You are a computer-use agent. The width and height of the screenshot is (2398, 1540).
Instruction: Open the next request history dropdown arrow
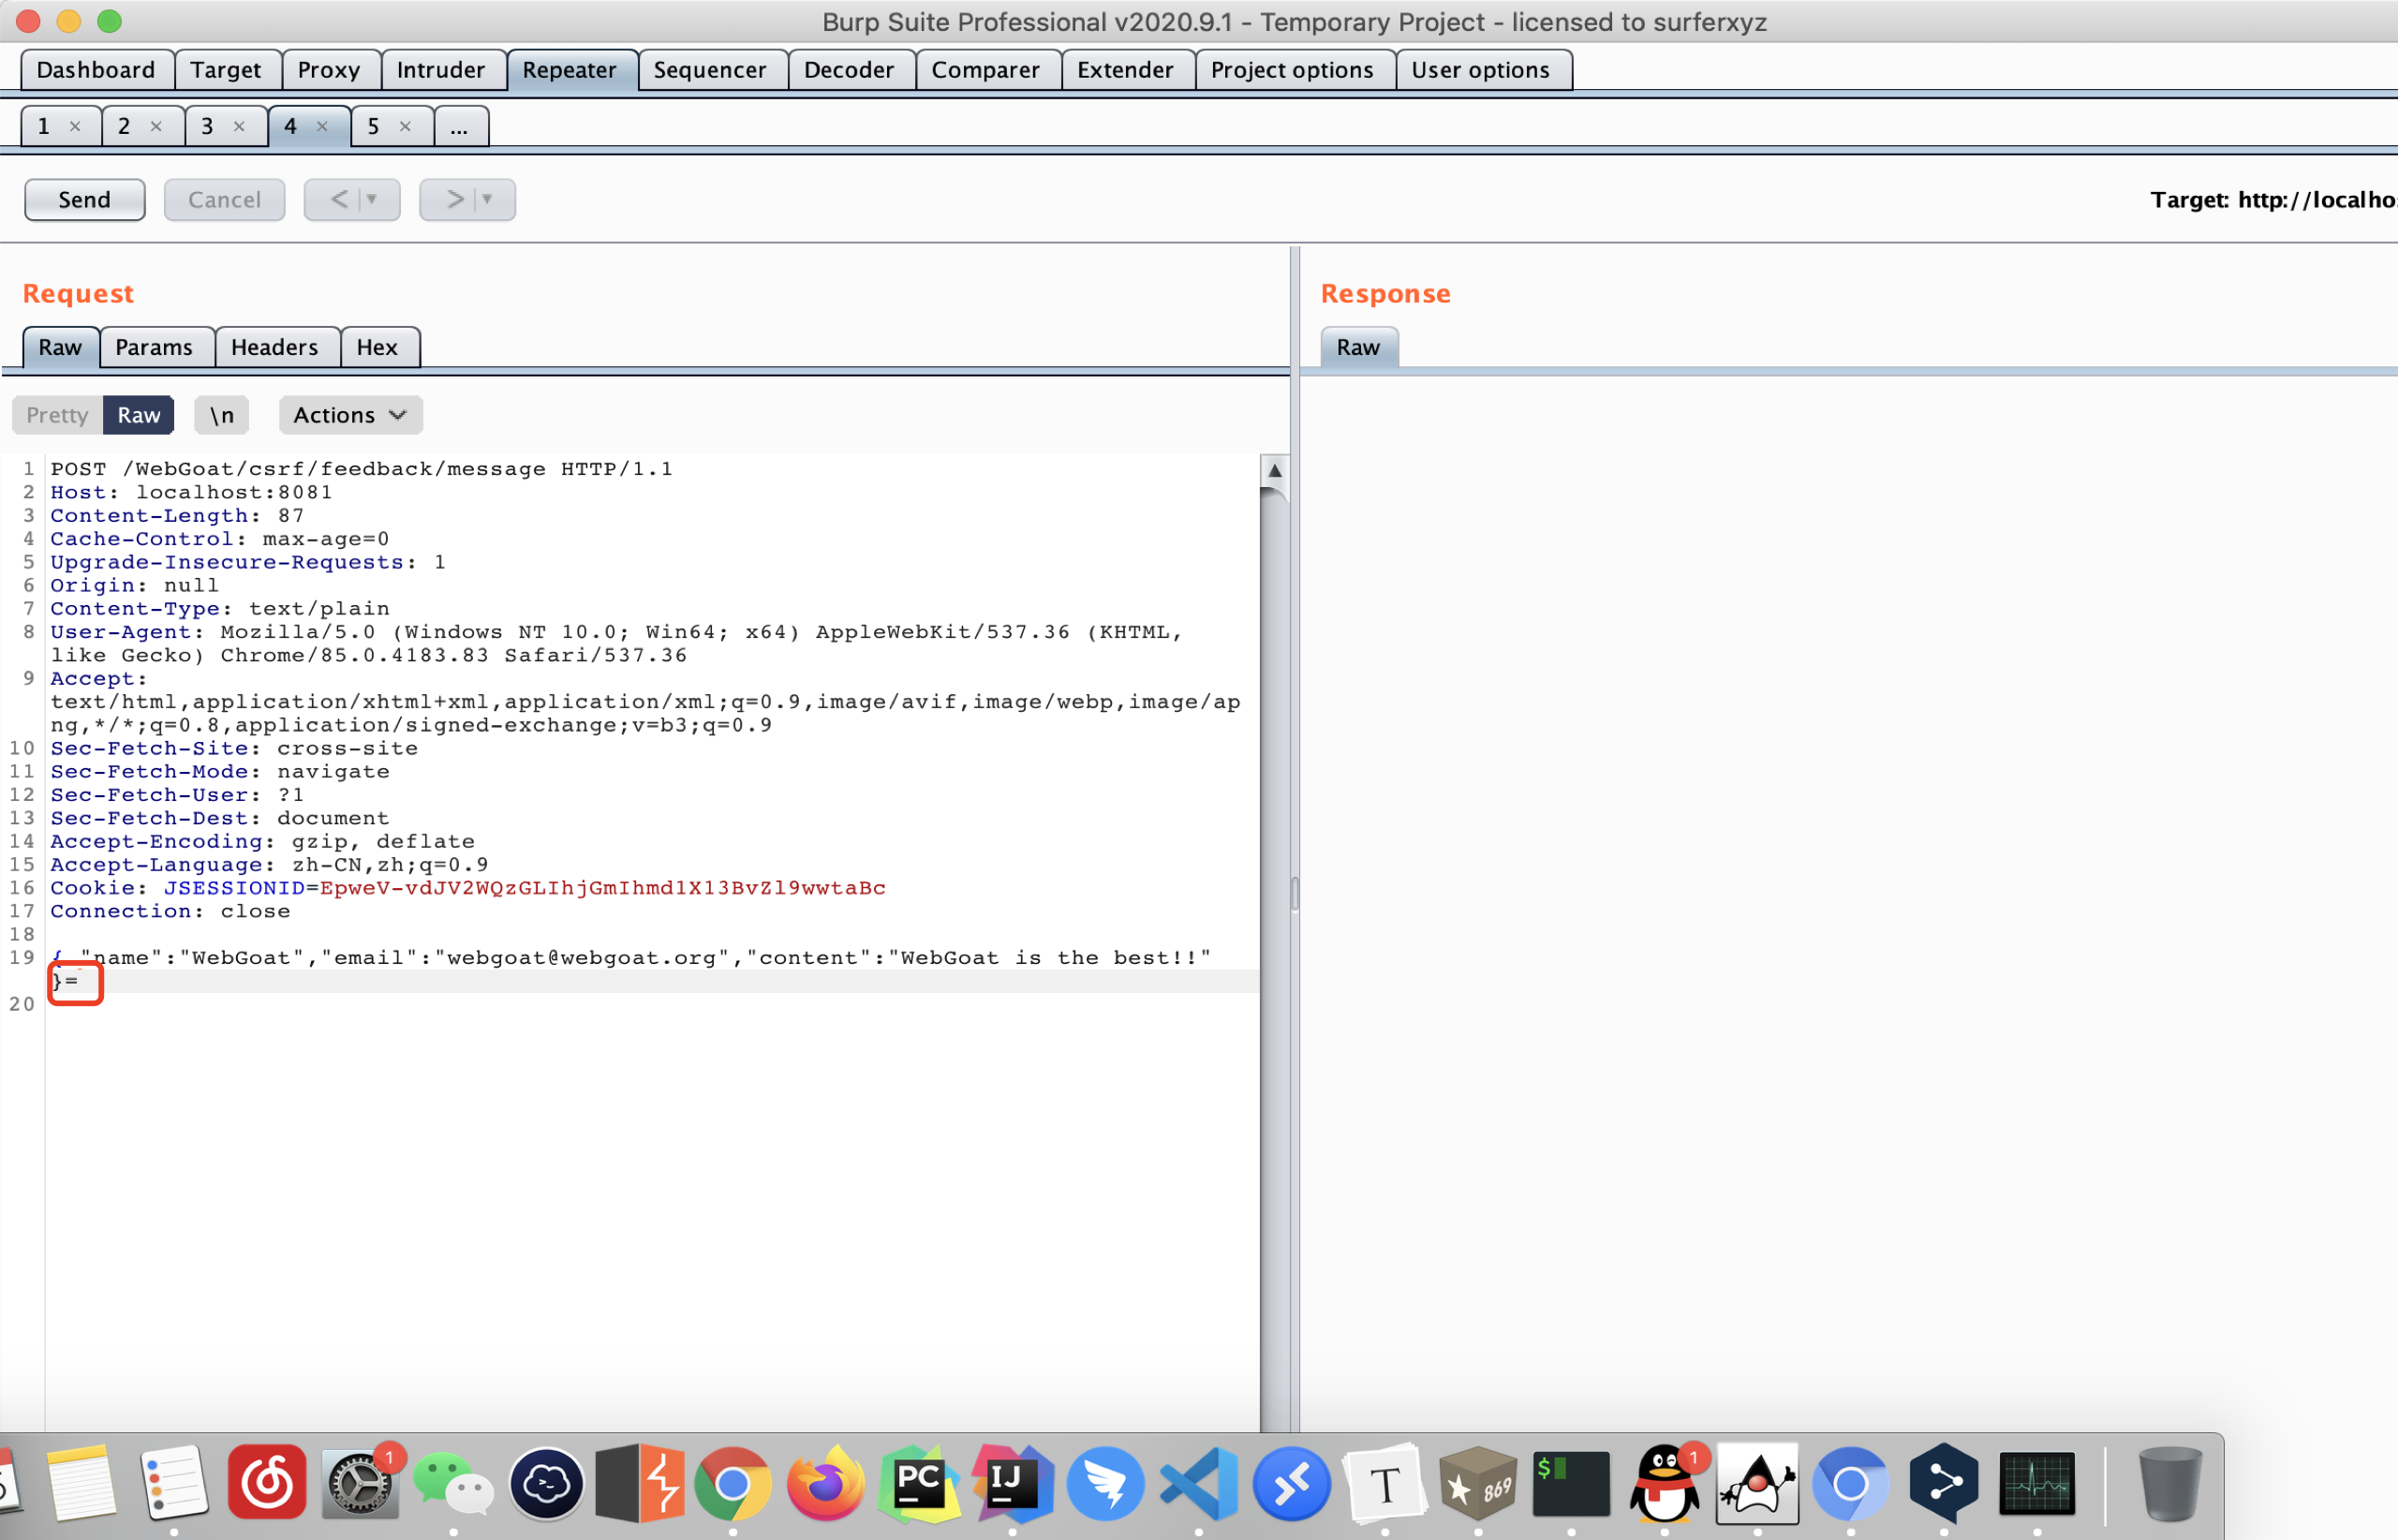coord(488,200)
